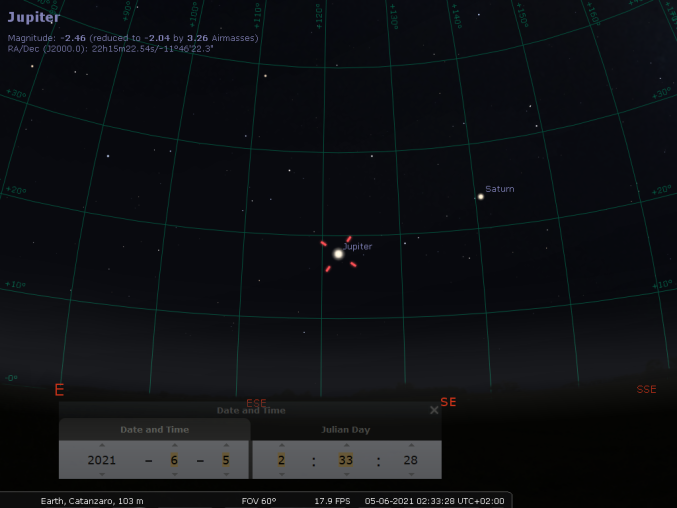Click the Jupiter heading in info panel
This screenshot has width=677, height=508.
coord(34,17)
